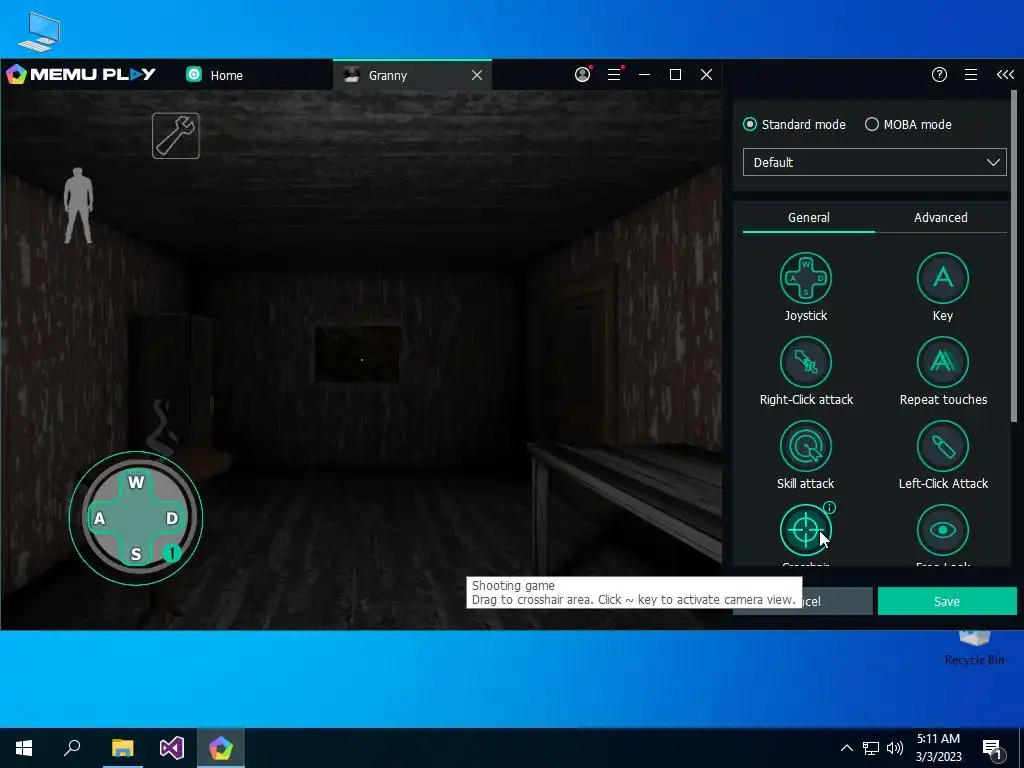Open the key mapping panel hamburger menu
Viewport: 1024px width, 768px height.
971,74
